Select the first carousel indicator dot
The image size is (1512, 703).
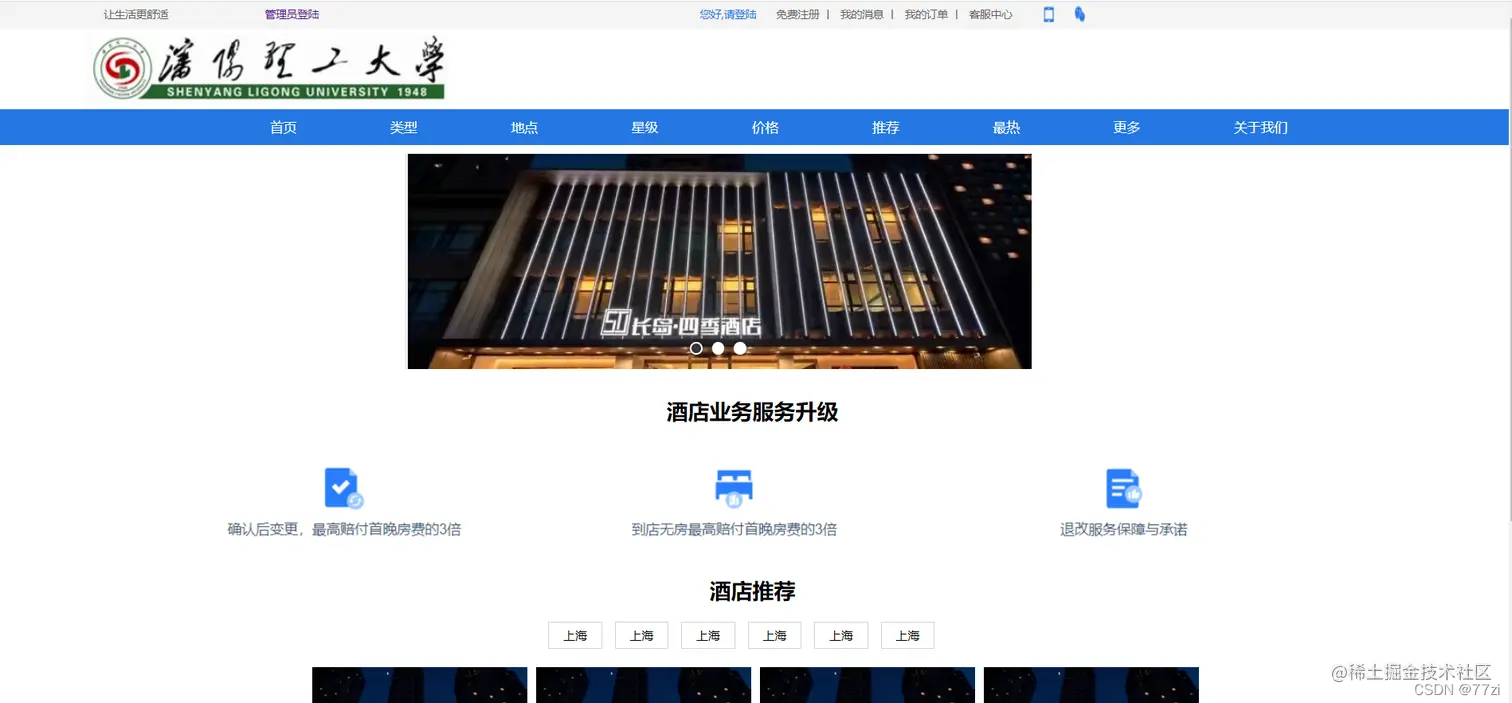click(697, 348)
